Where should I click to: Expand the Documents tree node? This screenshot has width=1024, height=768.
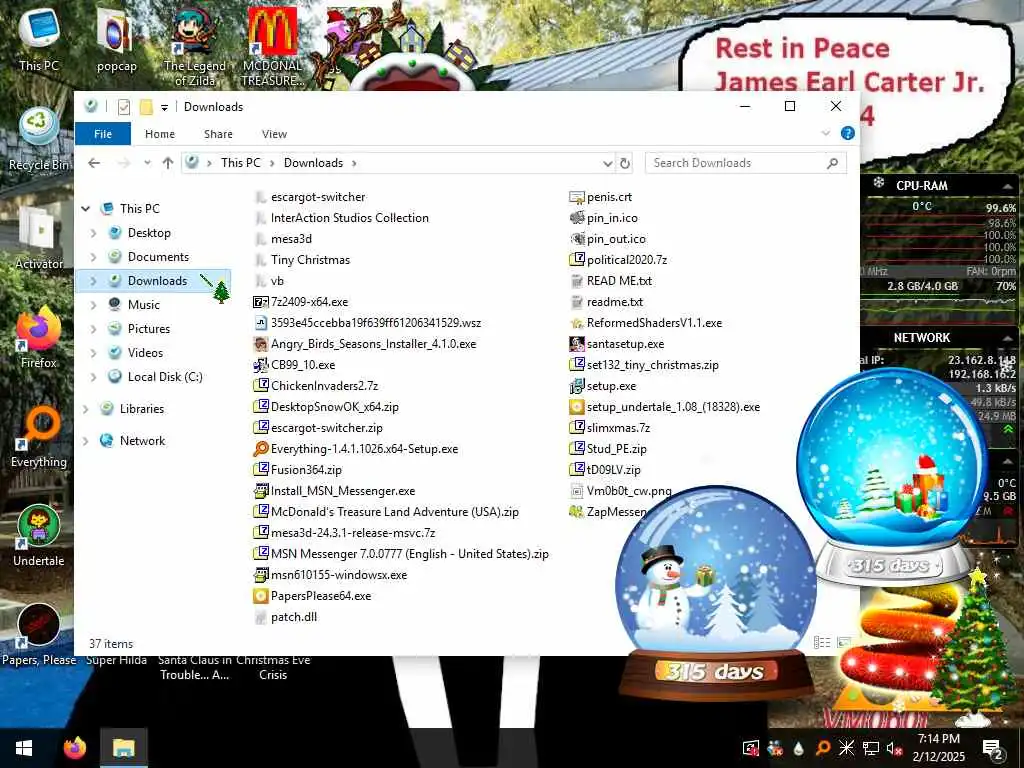93,257
